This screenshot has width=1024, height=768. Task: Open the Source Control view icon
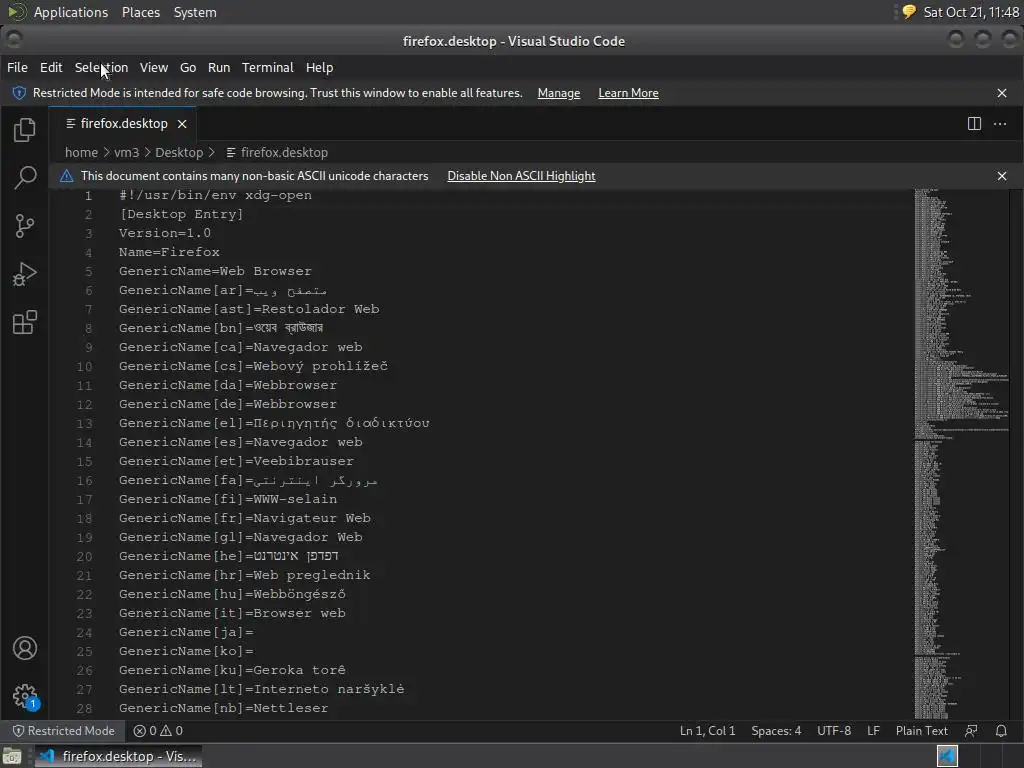24,225
